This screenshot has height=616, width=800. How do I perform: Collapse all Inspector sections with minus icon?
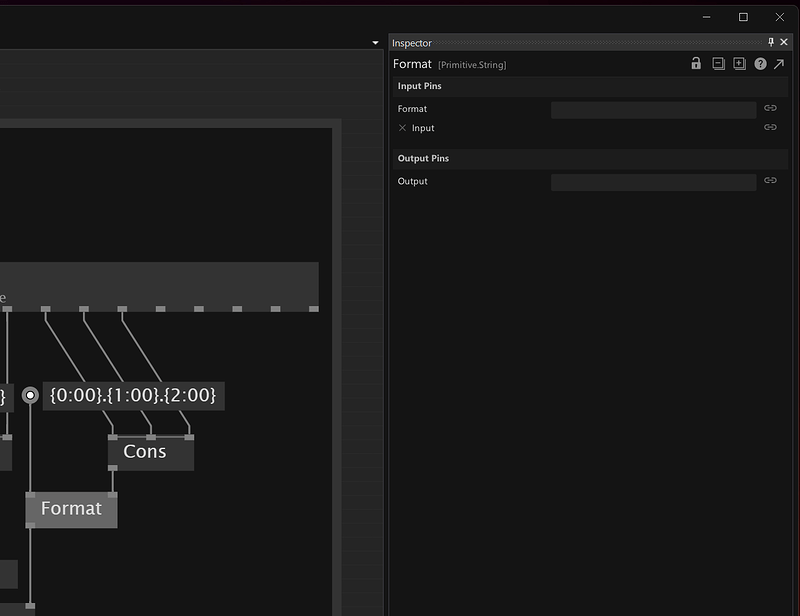[x=718, y=64]
